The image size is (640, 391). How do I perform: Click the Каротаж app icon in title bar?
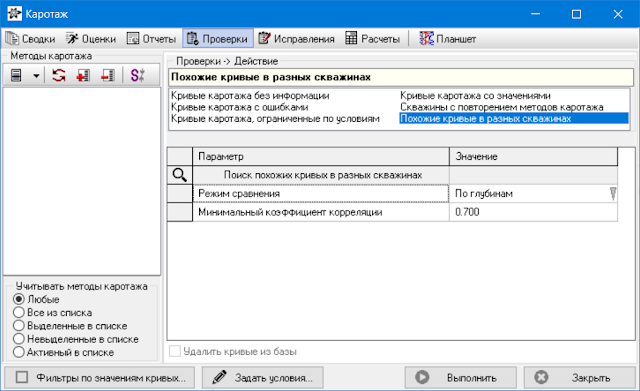tap(14, 14)
